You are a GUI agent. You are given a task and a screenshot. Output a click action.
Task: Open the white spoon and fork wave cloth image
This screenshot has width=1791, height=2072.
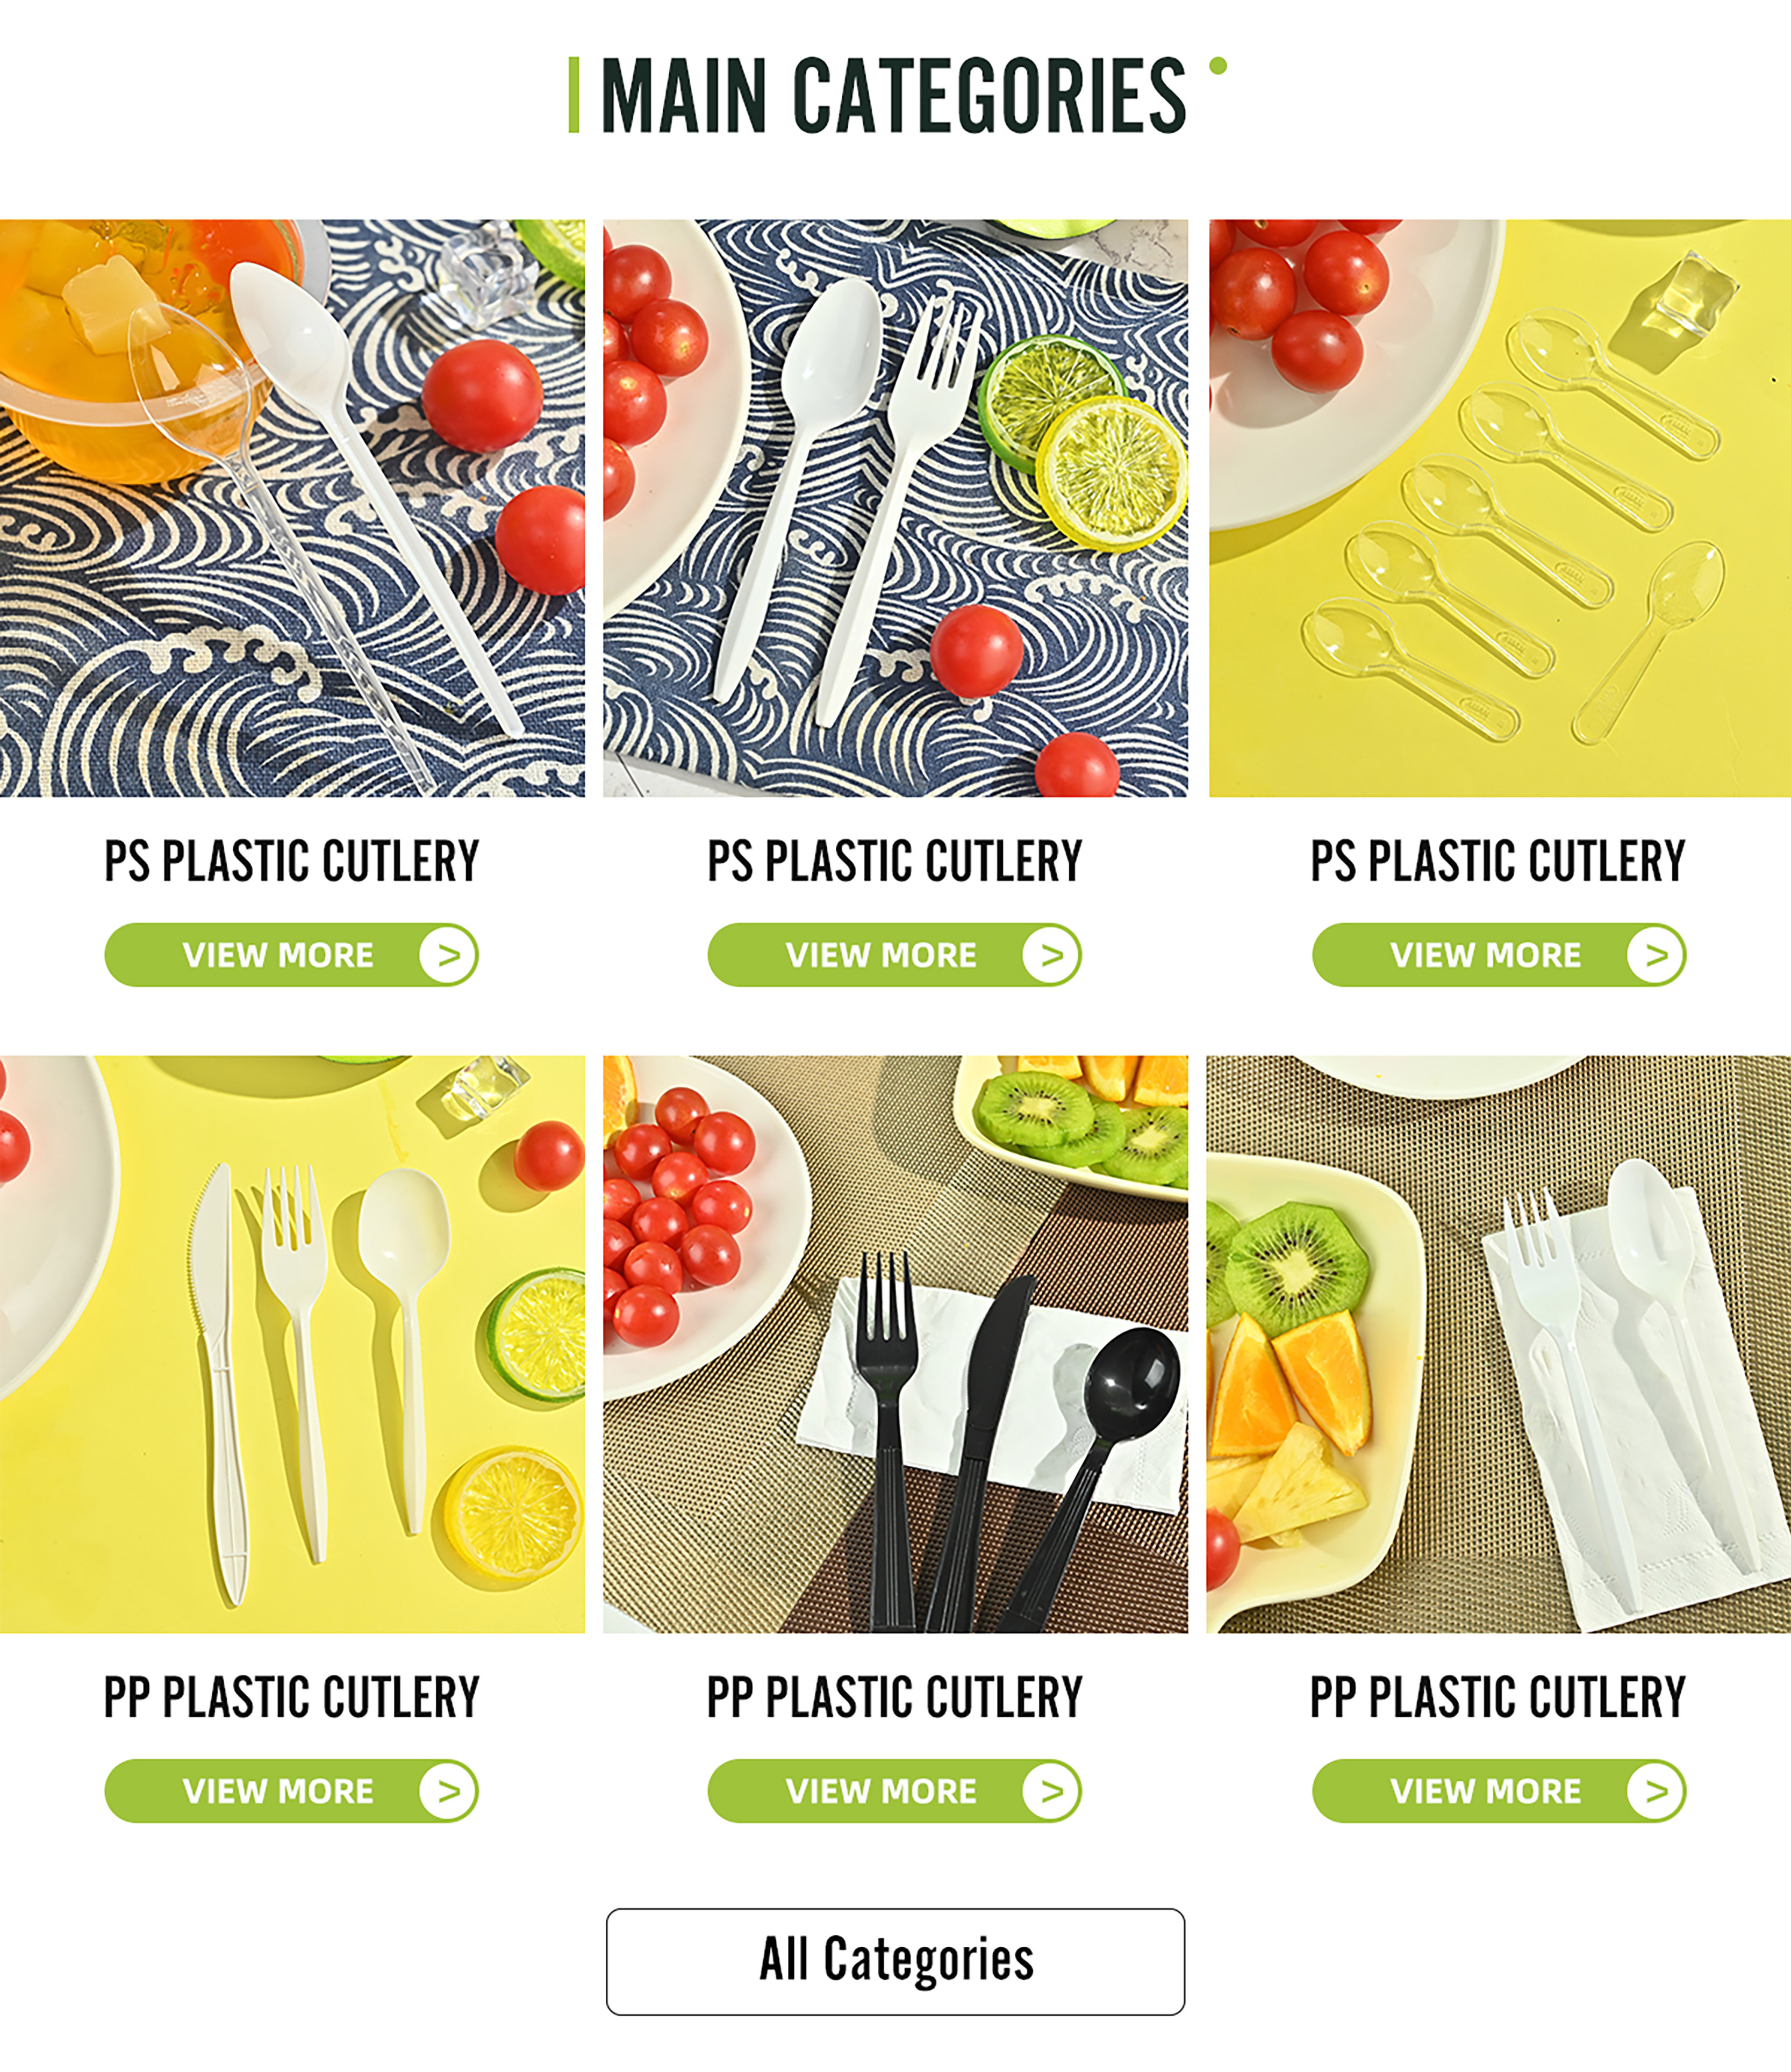click(x=895, y=508)
